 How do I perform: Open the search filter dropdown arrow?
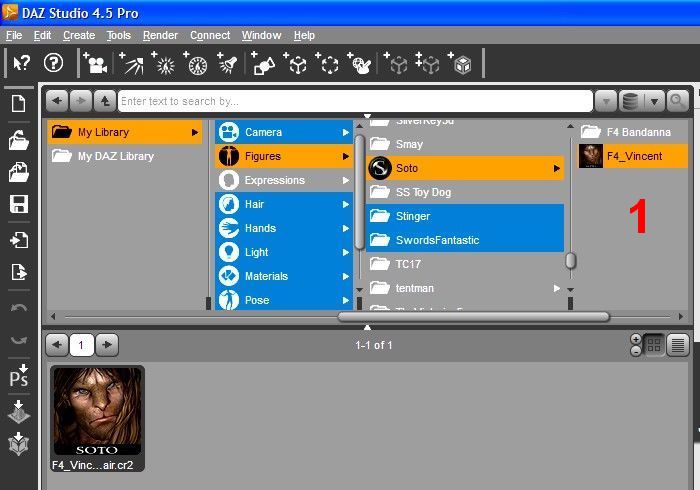click(x=606, y=101)
